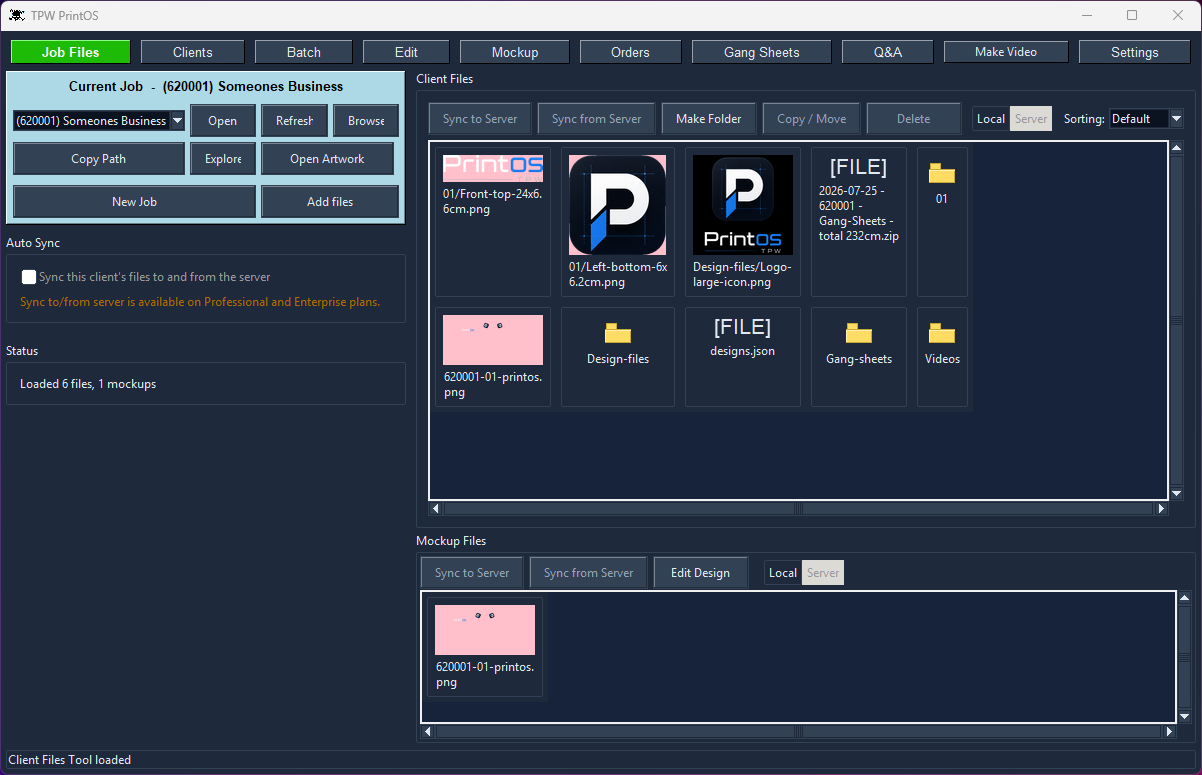Screen dimensions: 1202x775
Task: Click the Make Folder button
Action: tap(709, 119)
